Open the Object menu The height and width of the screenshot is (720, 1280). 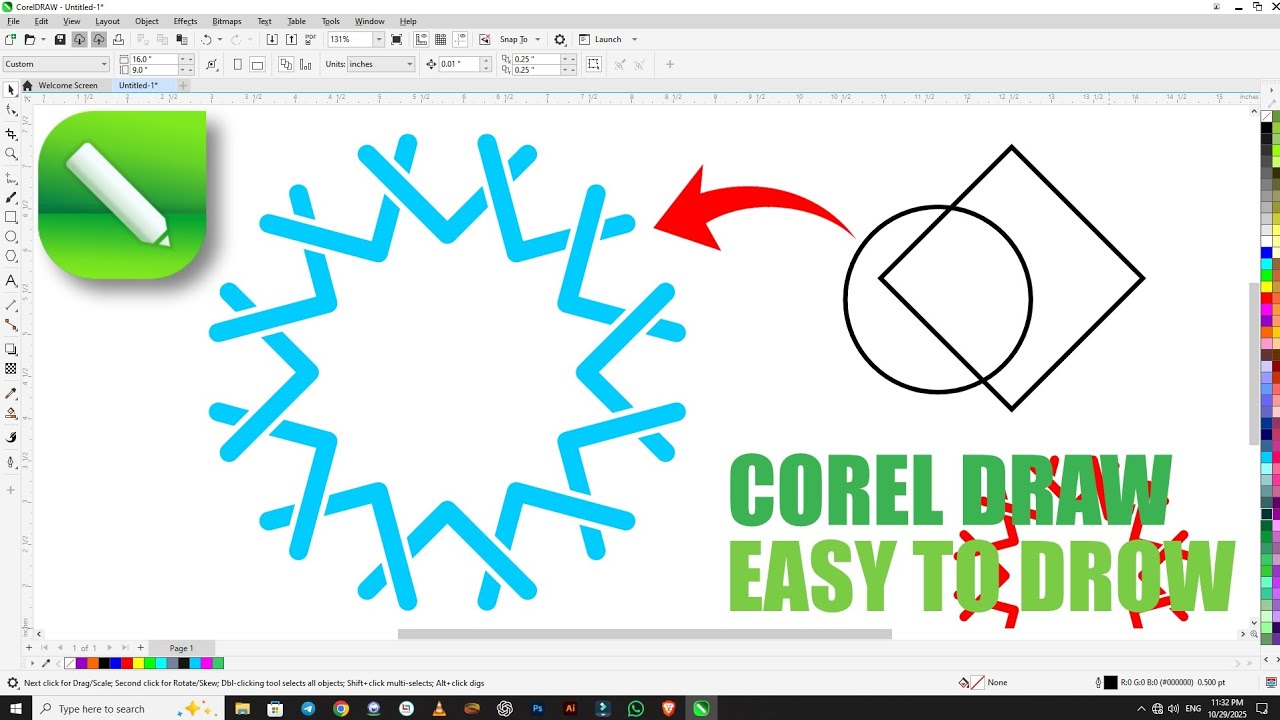click(147, 21)
